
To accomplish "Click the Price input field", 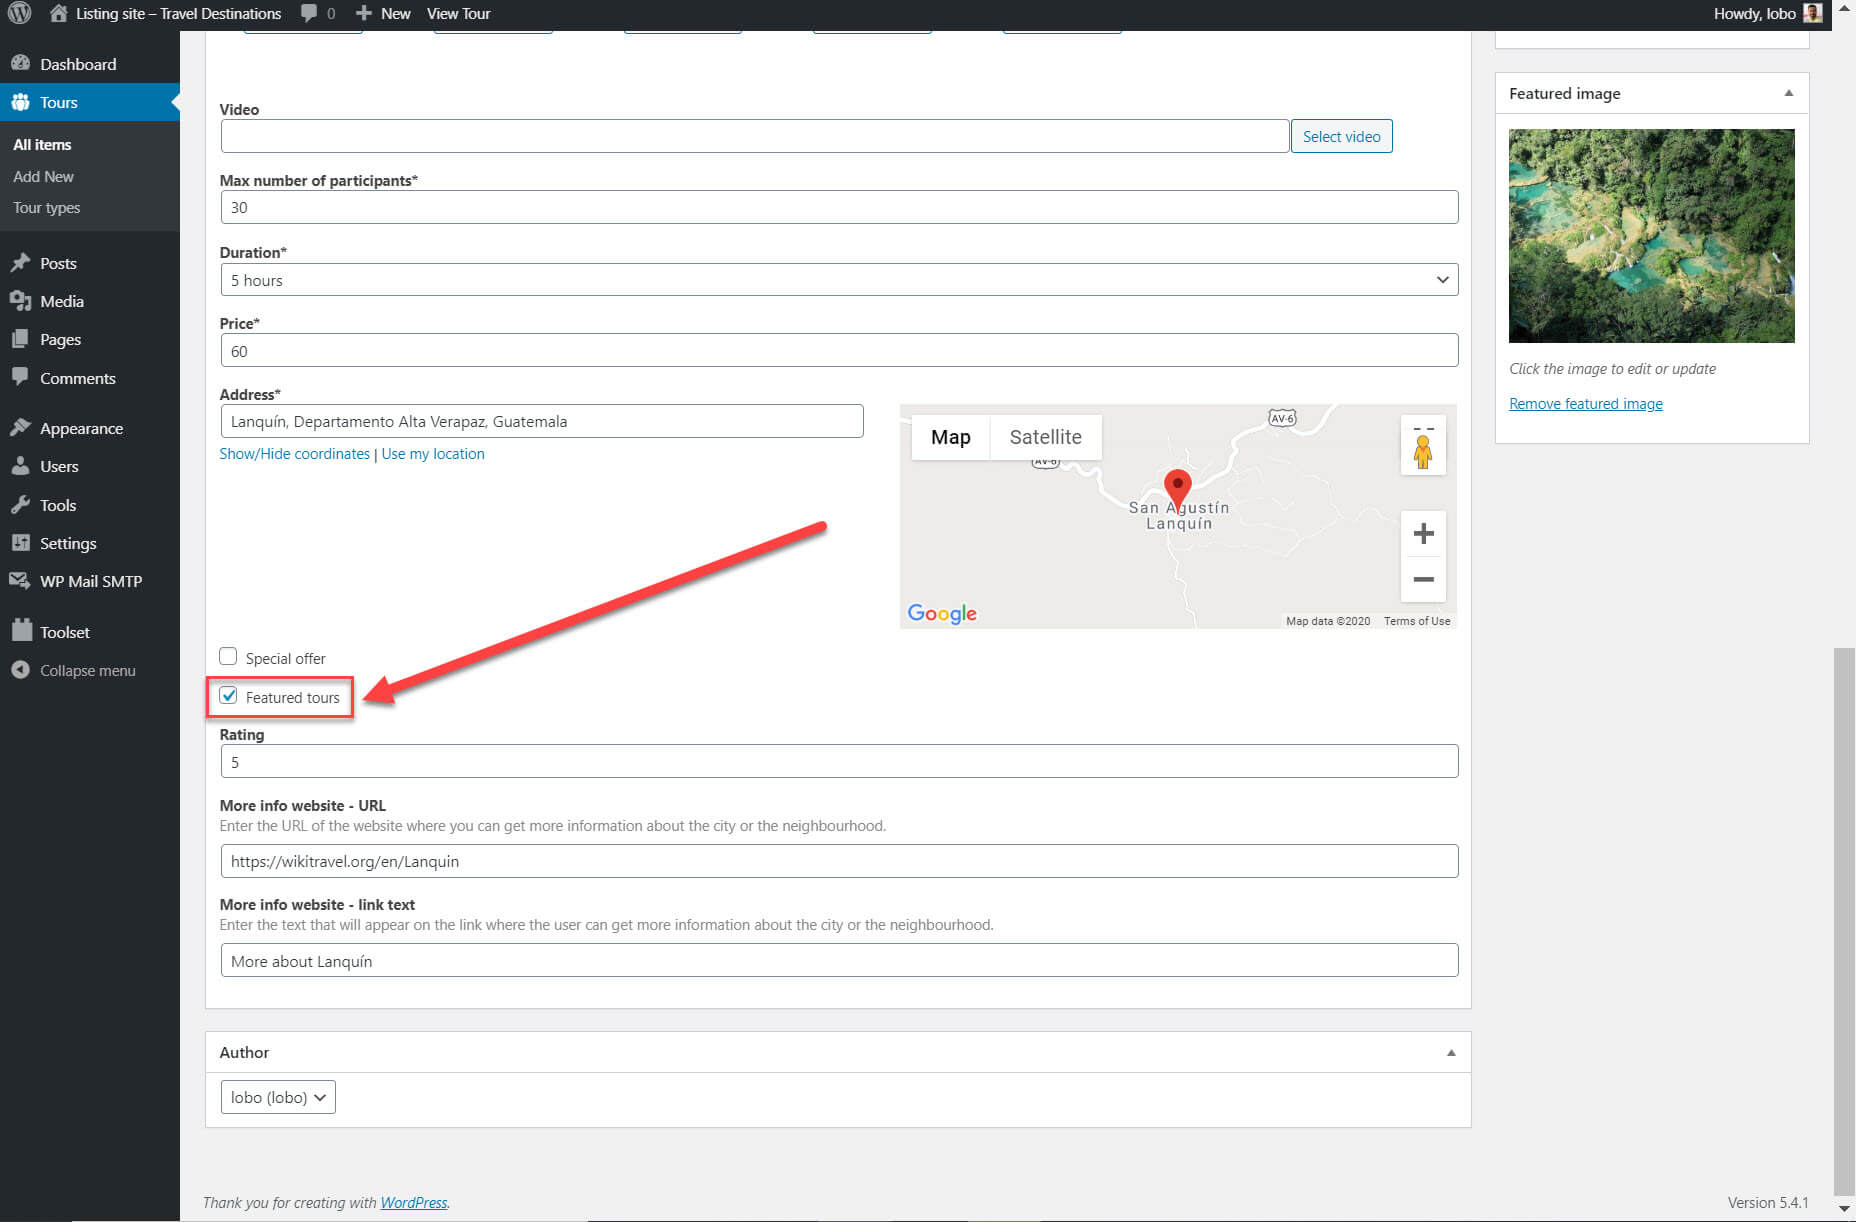I will 839,351.
